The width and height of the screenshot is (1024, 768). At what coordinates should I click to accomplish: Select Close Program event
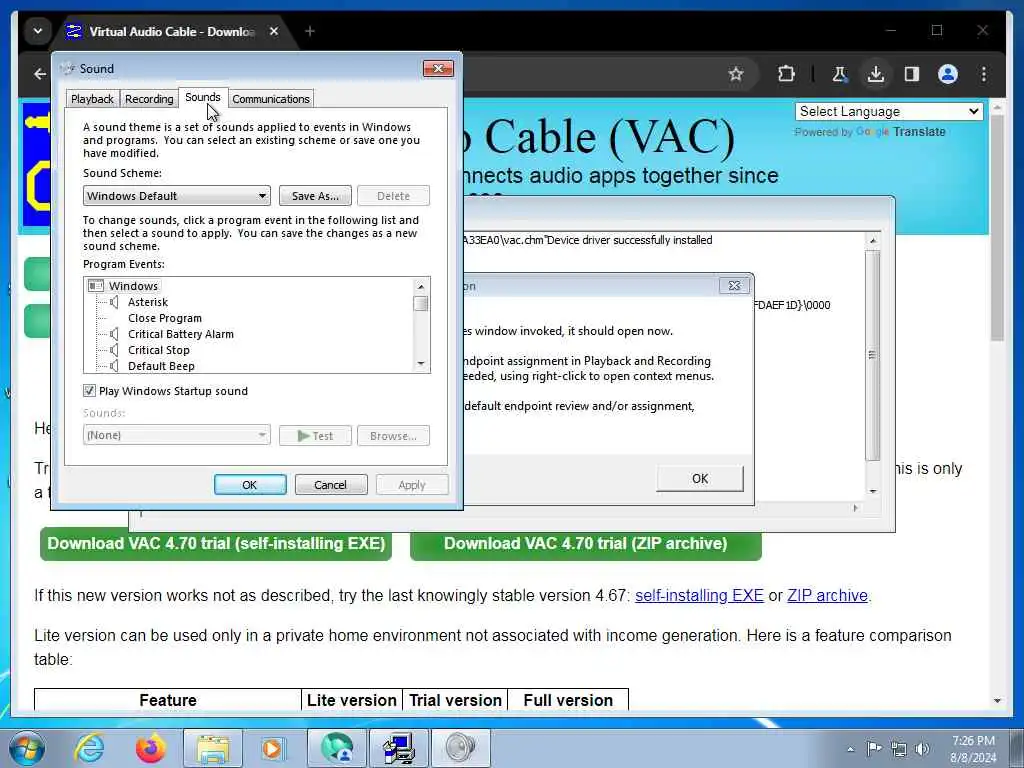tap(165, 318)
